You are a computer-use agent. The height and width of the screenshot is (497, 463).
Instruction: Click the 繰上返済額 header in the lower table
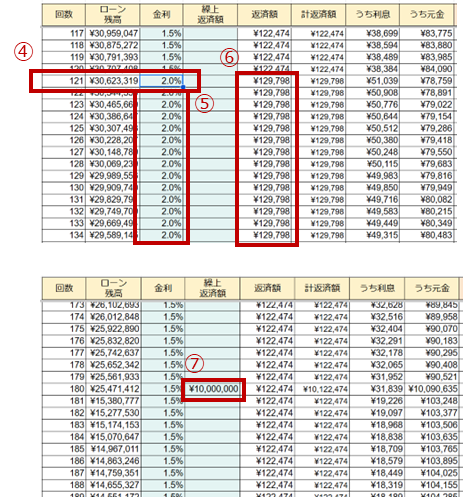pyautogui.click(x=212, y=288)
